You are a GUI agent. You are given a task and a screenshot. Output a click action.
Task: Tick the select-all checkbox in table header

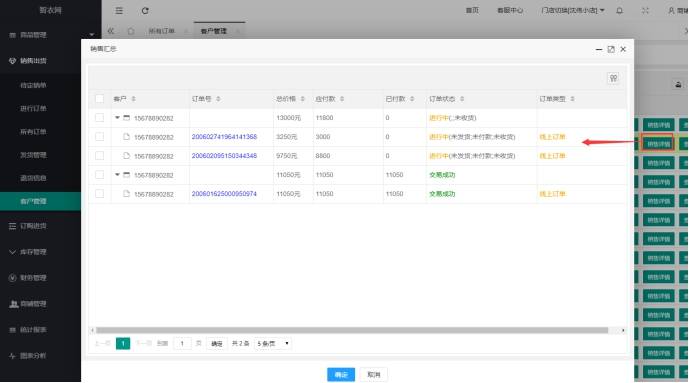point(100,99)
